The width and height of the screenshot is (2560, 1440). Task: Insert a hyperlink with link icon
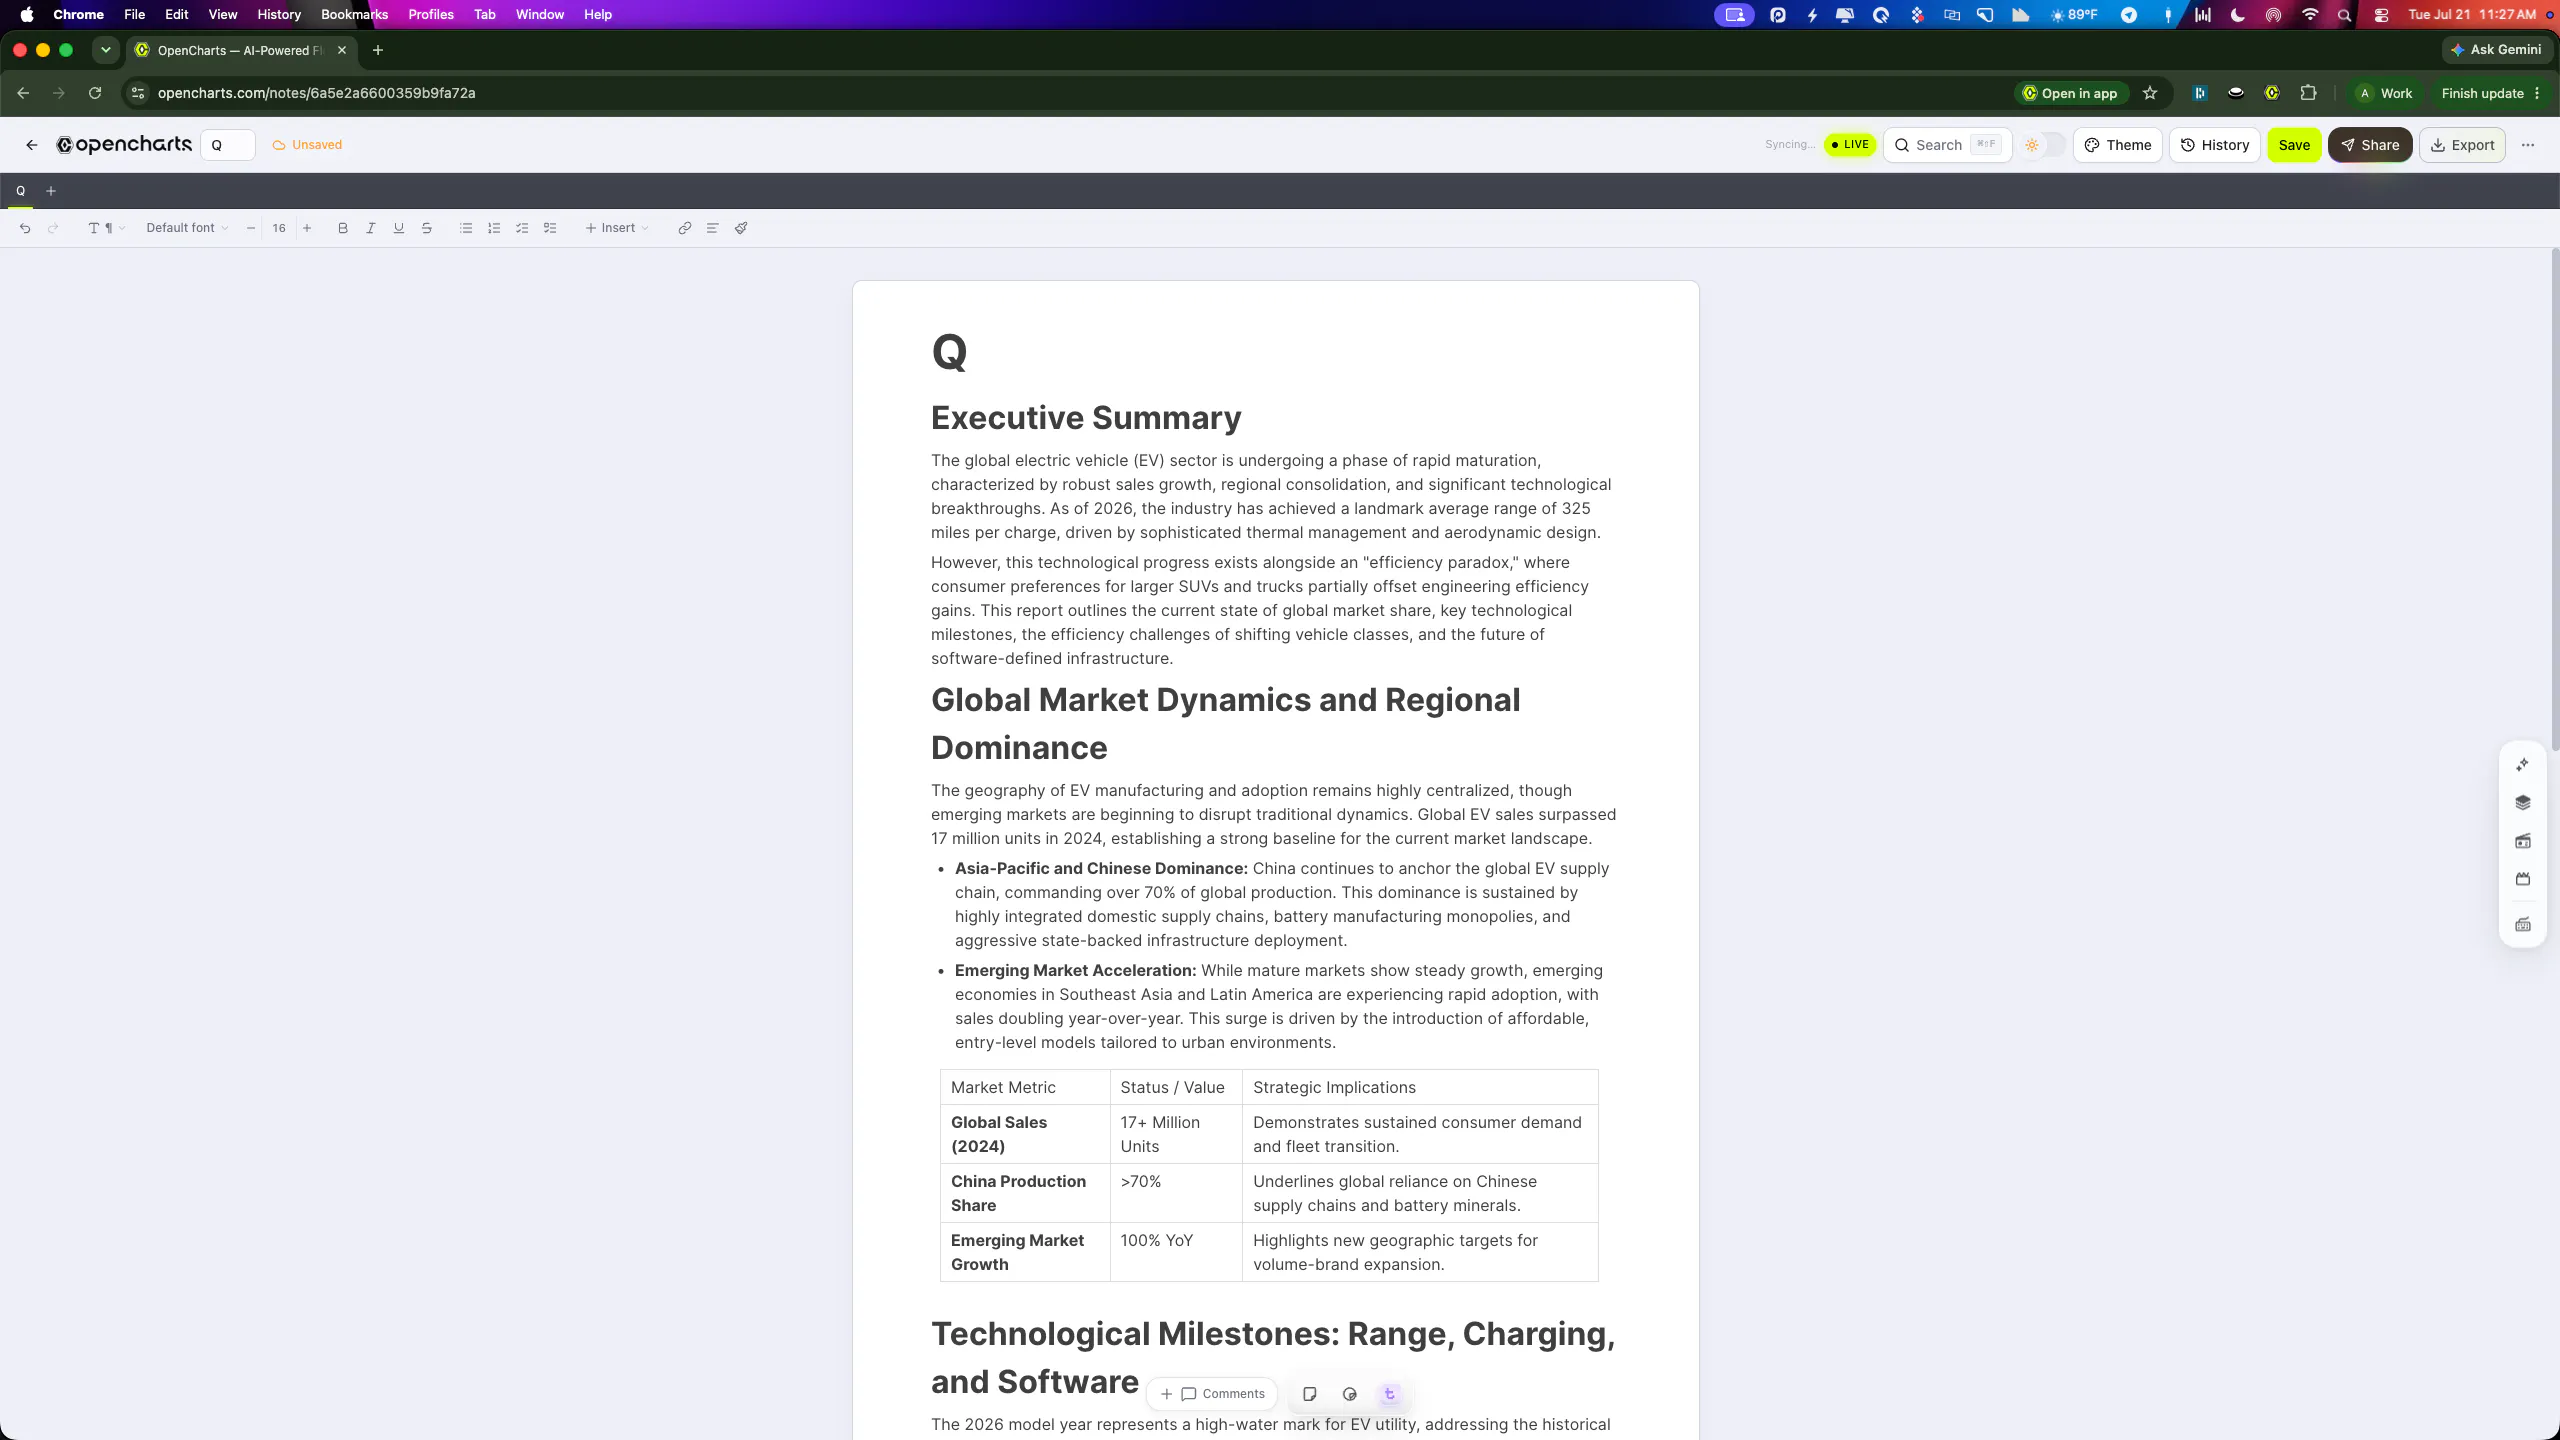pyautogui.click(x=685, y=228)
